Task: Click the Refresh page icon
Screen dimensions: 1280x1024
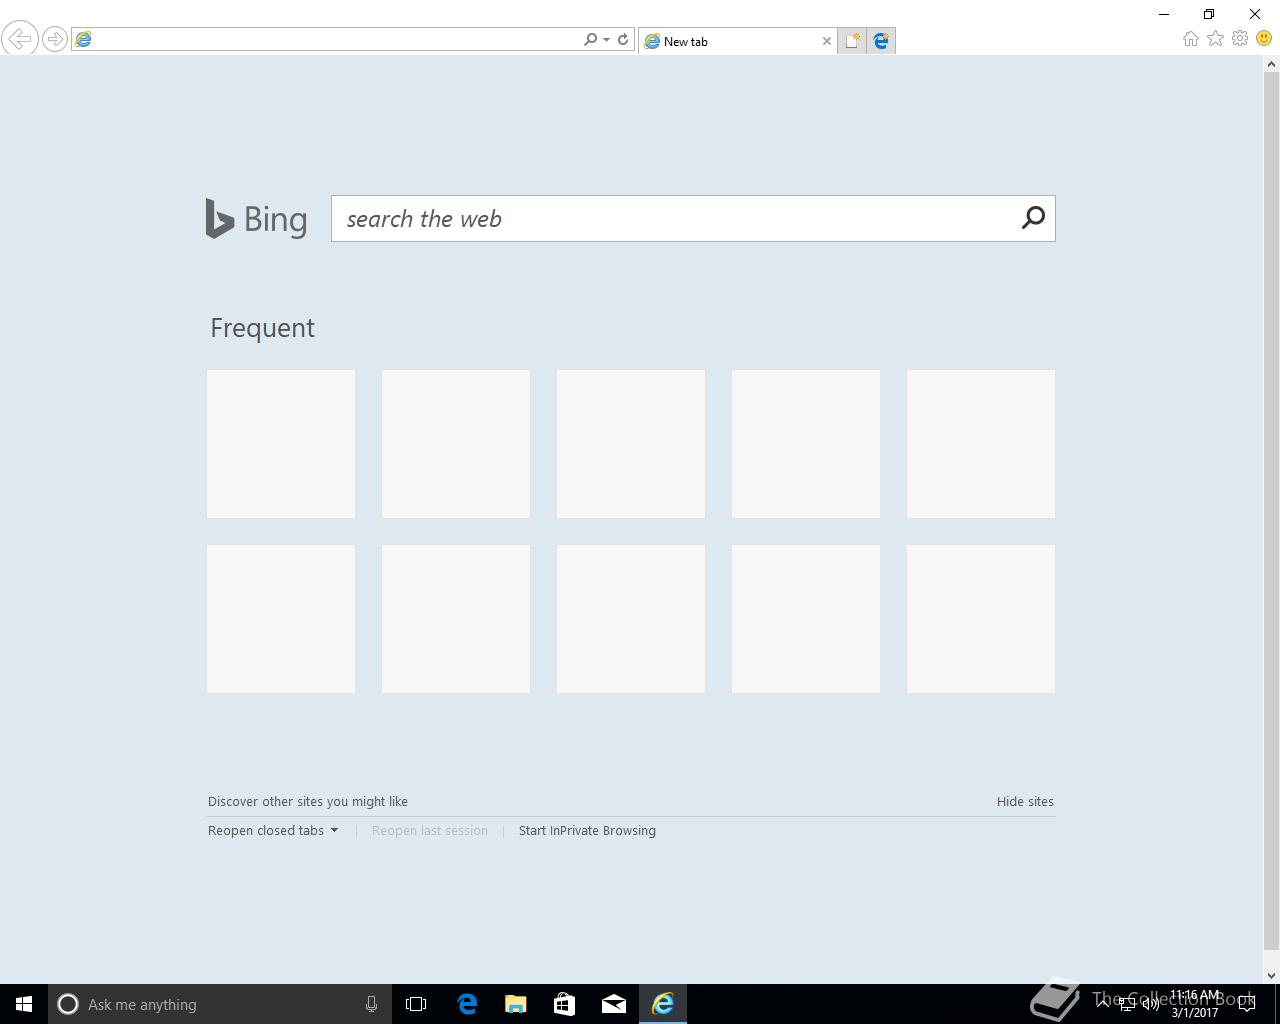Action: point(623,39)
